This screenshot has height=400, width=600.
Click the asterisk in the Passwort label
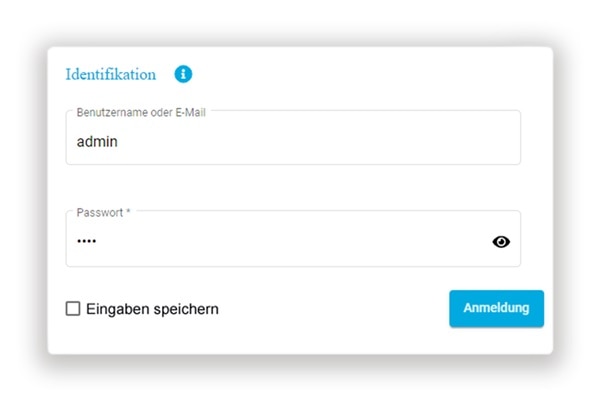(128, 213)
